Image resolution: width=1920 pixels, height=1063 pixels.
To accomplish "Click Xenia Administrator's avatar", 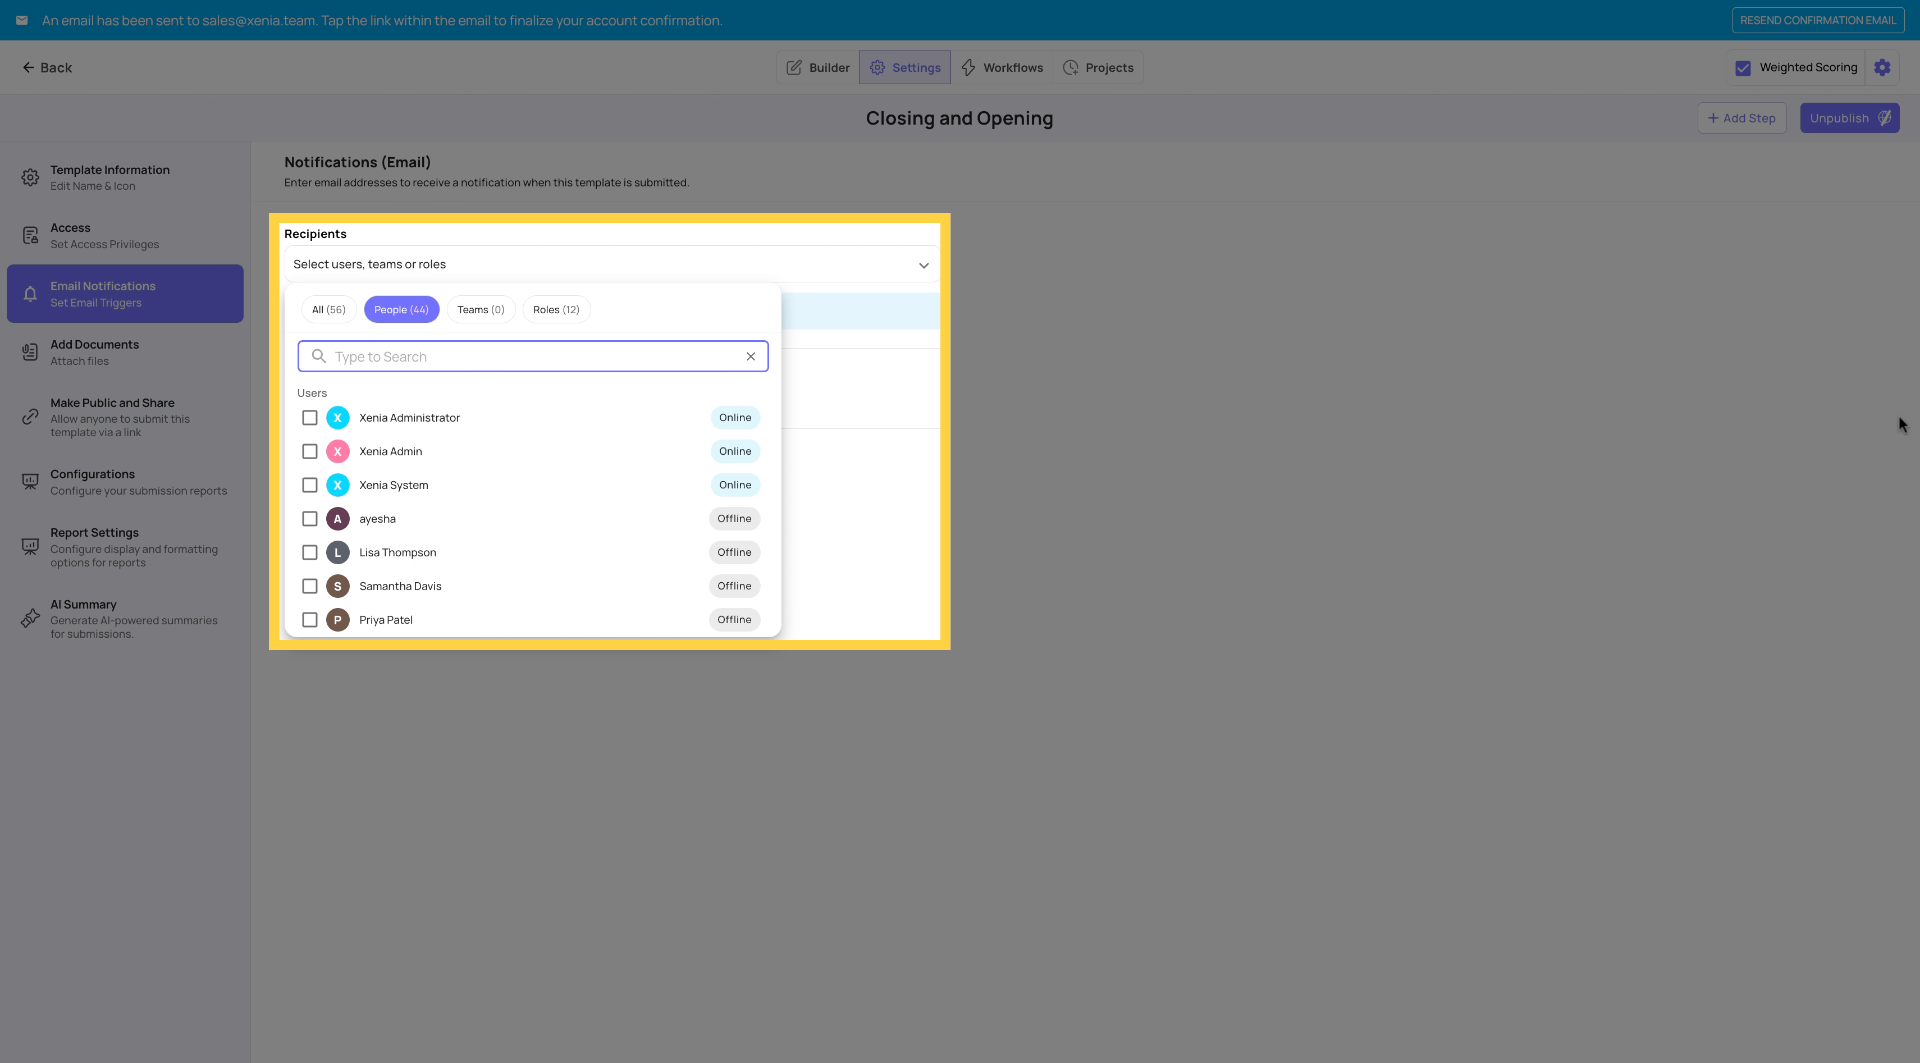I will tap(338, 418).
